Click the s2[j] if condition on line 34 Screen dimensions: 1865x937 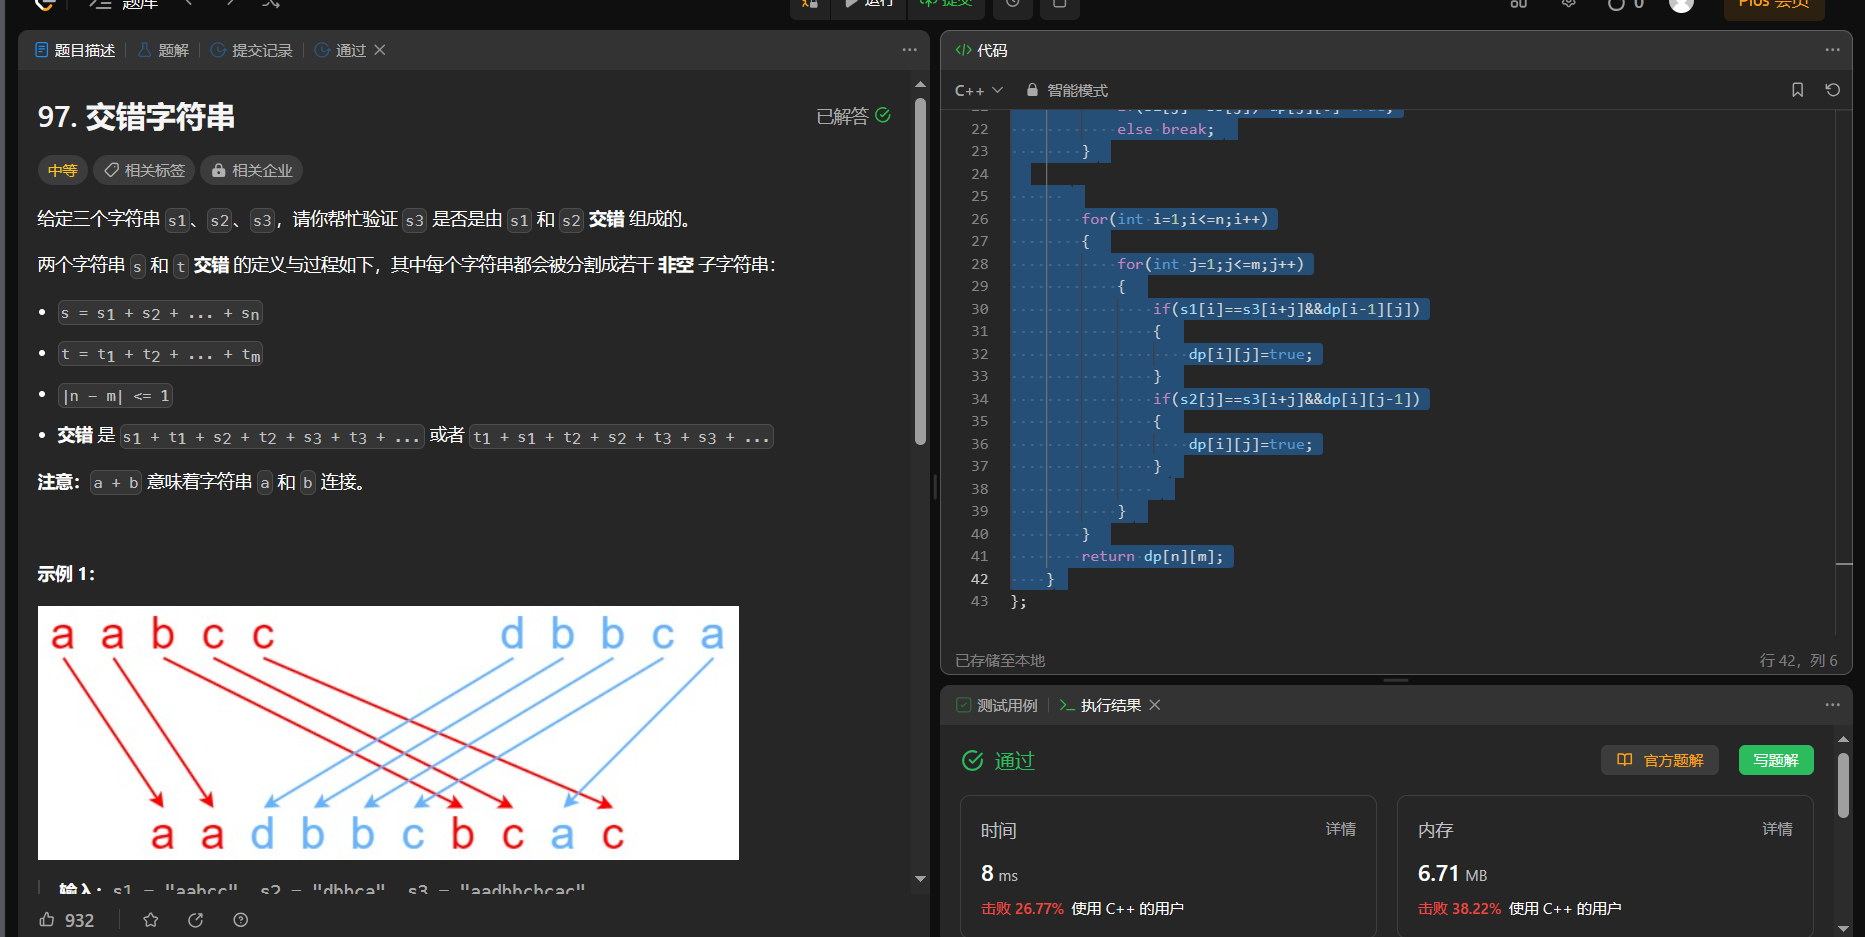pyautogui.click(x=1286, y=399)
